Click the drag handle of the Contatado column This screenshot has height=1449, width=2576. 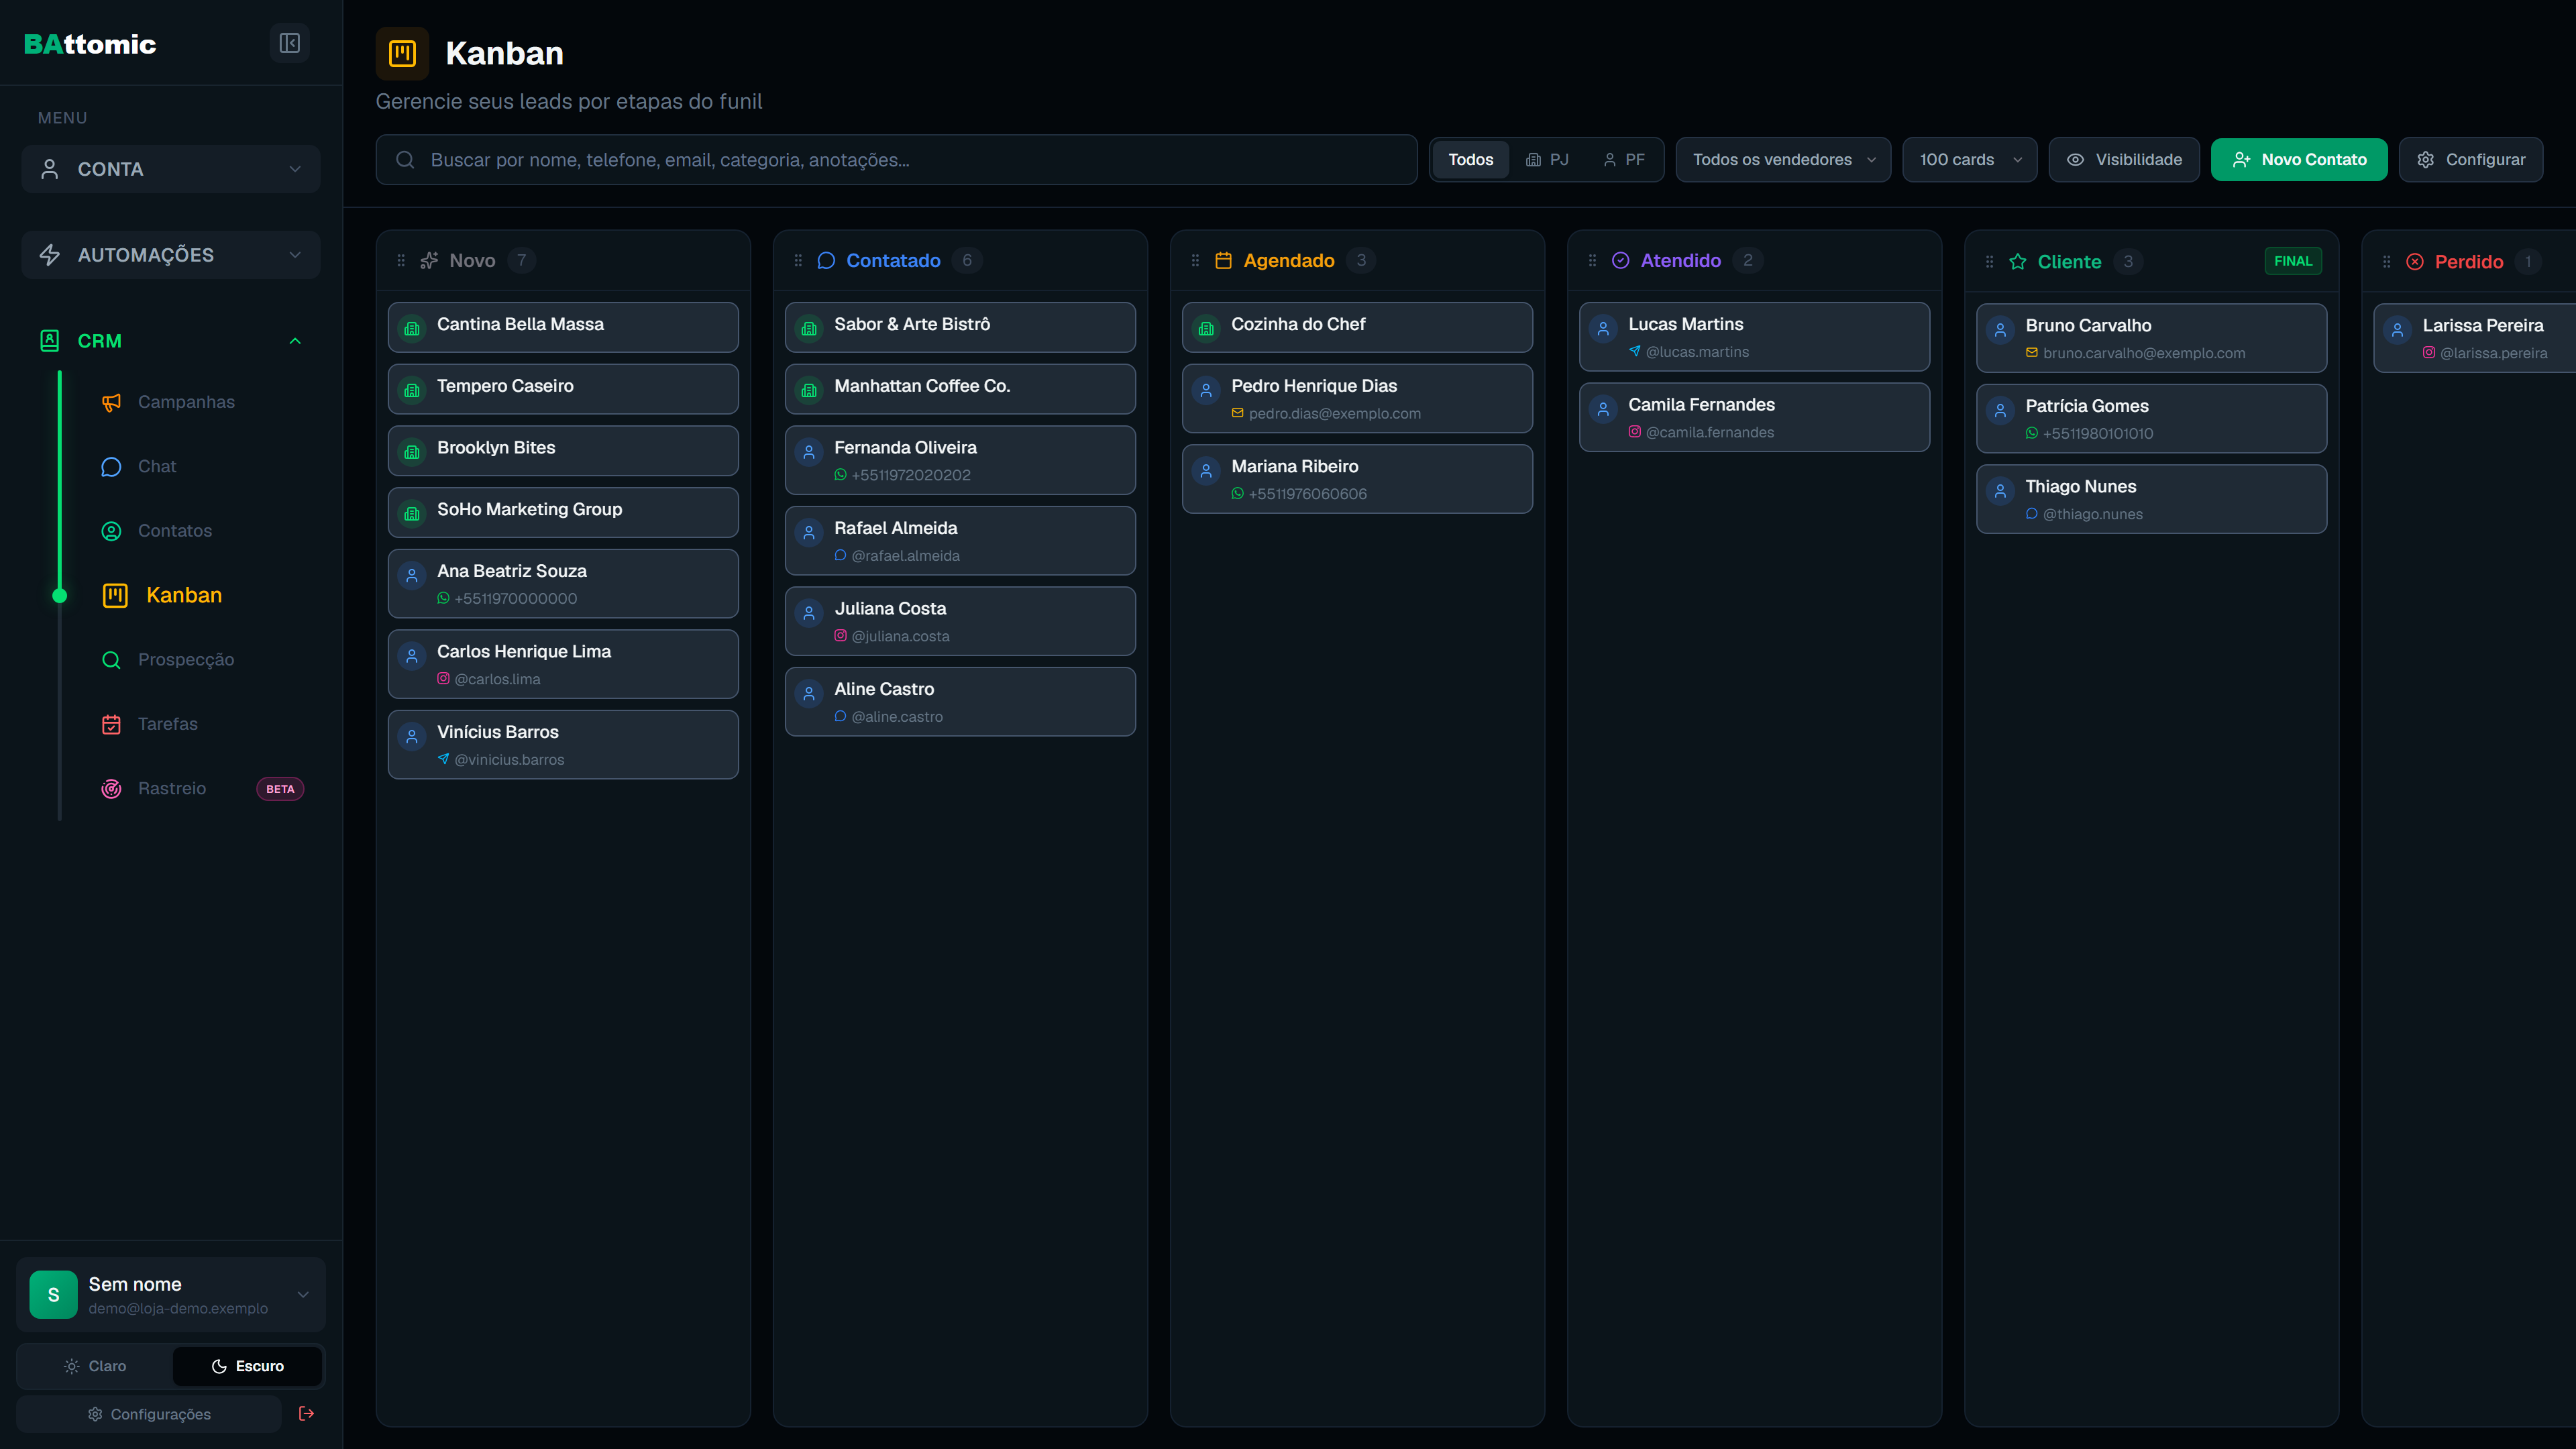click(x=798, y=261)
